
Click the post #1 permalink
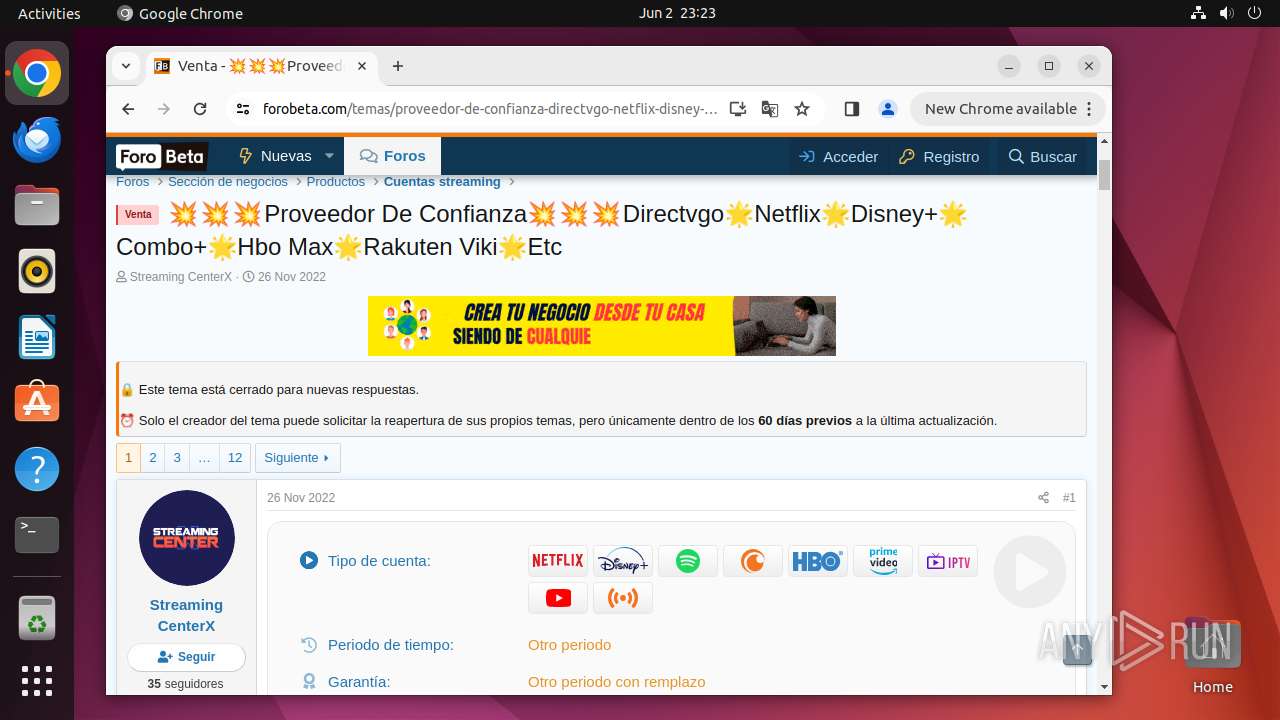pyautogui.click(x=1069, y=498)
